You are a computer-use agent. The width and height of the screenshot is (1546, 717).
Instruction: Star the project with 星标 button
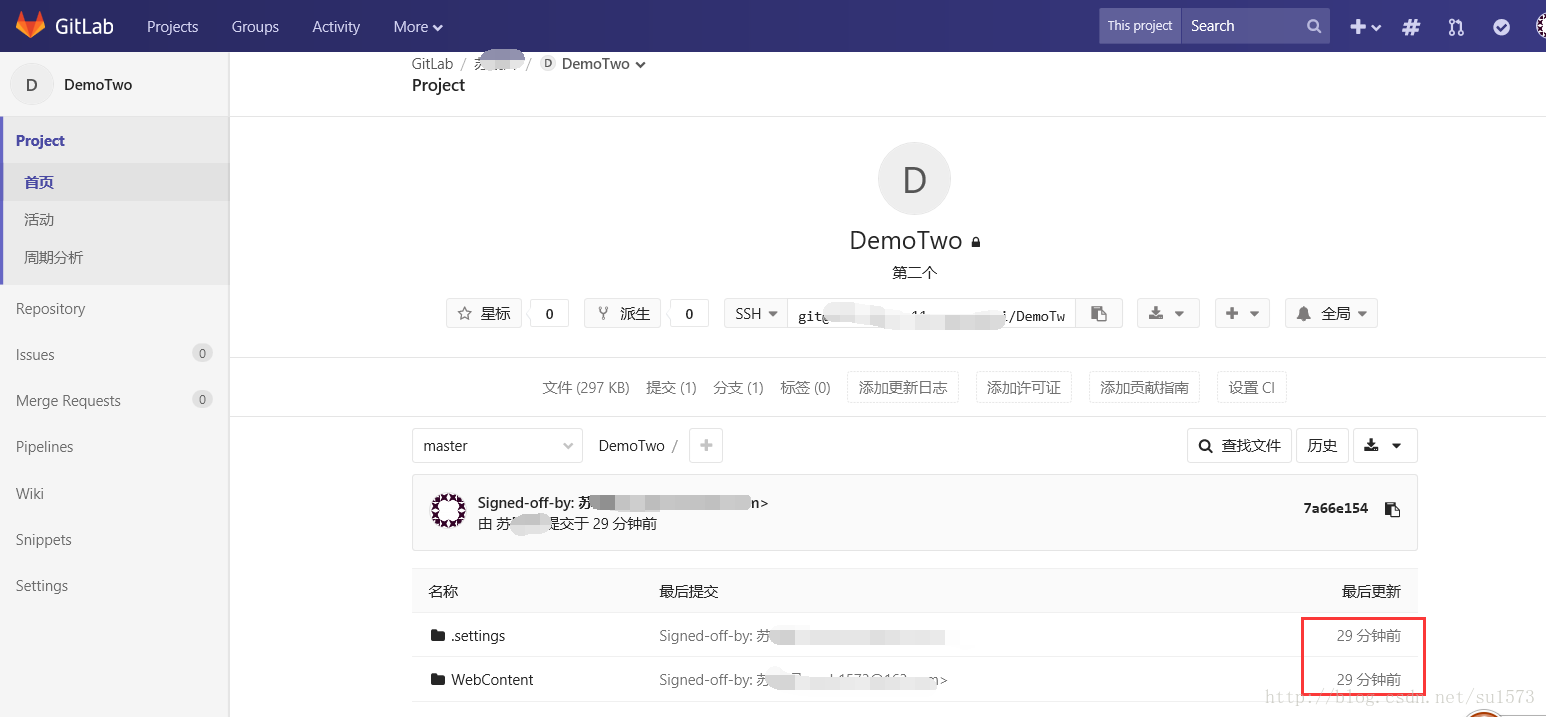(x=484, y=313)
